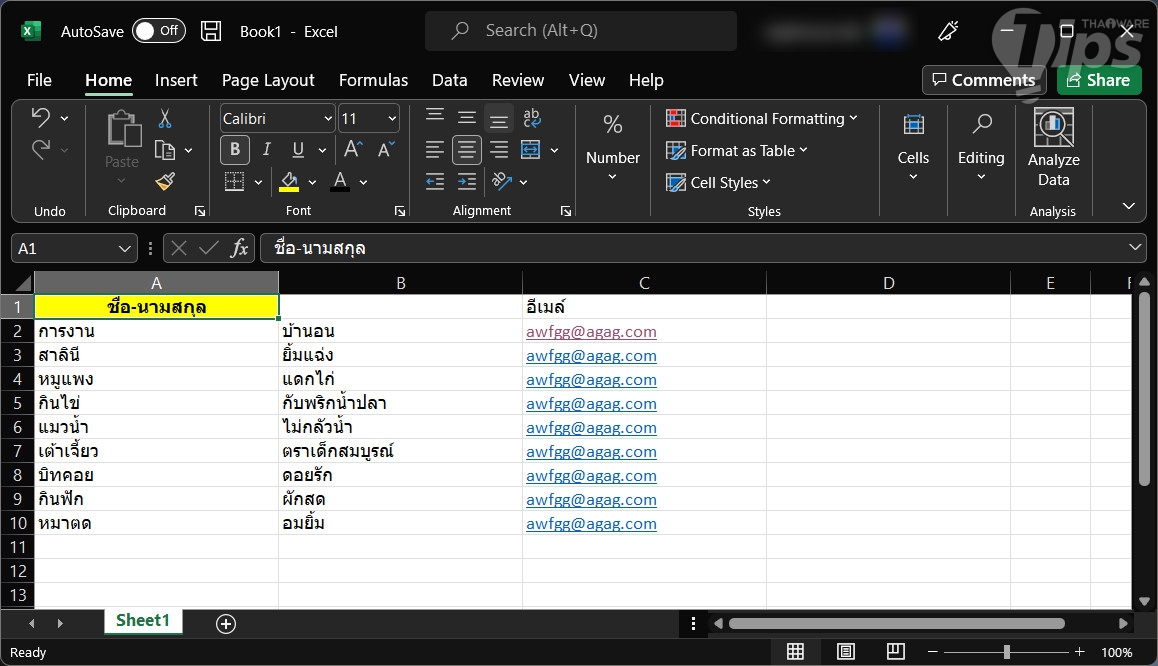Image resolution: width=1158 pixels, height=666 pixels.
Task: Open the email link in cell C2
Action: click(591, 332)
